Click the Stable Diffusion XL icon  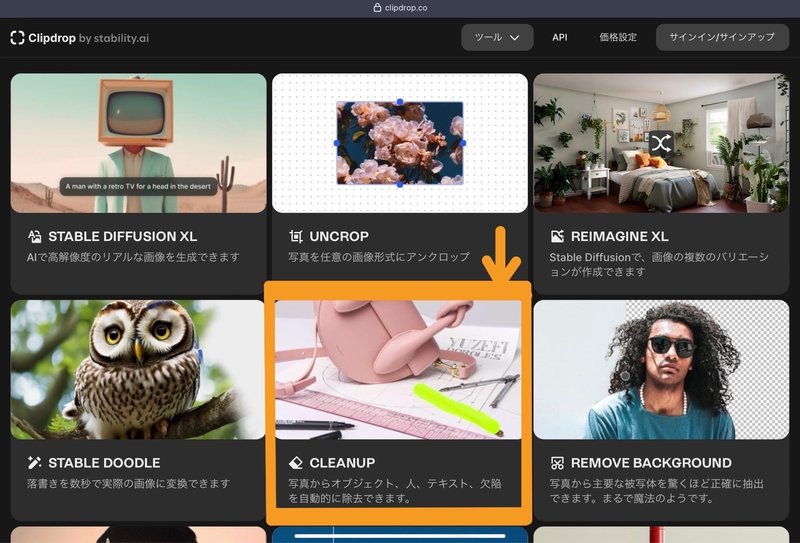34,236
